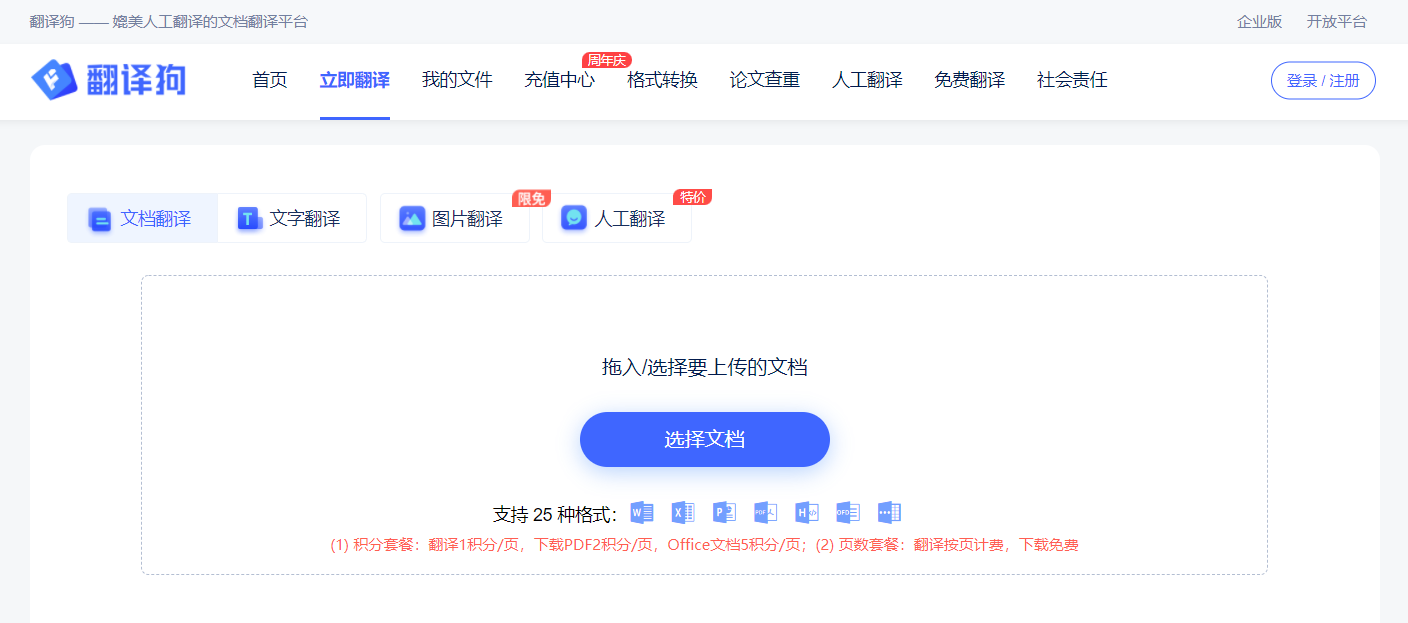Click the OFD format icon

pyautogui.click(x=848, y=512)
